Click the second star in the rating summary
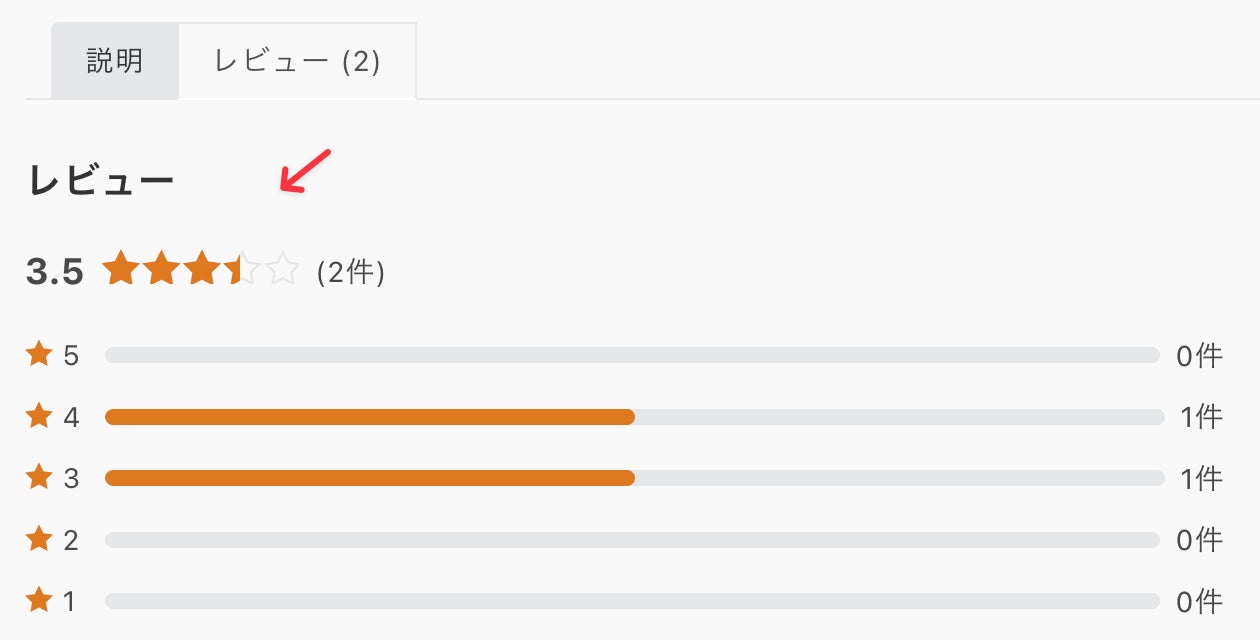Screen dimensions: 1260x640 161,269
